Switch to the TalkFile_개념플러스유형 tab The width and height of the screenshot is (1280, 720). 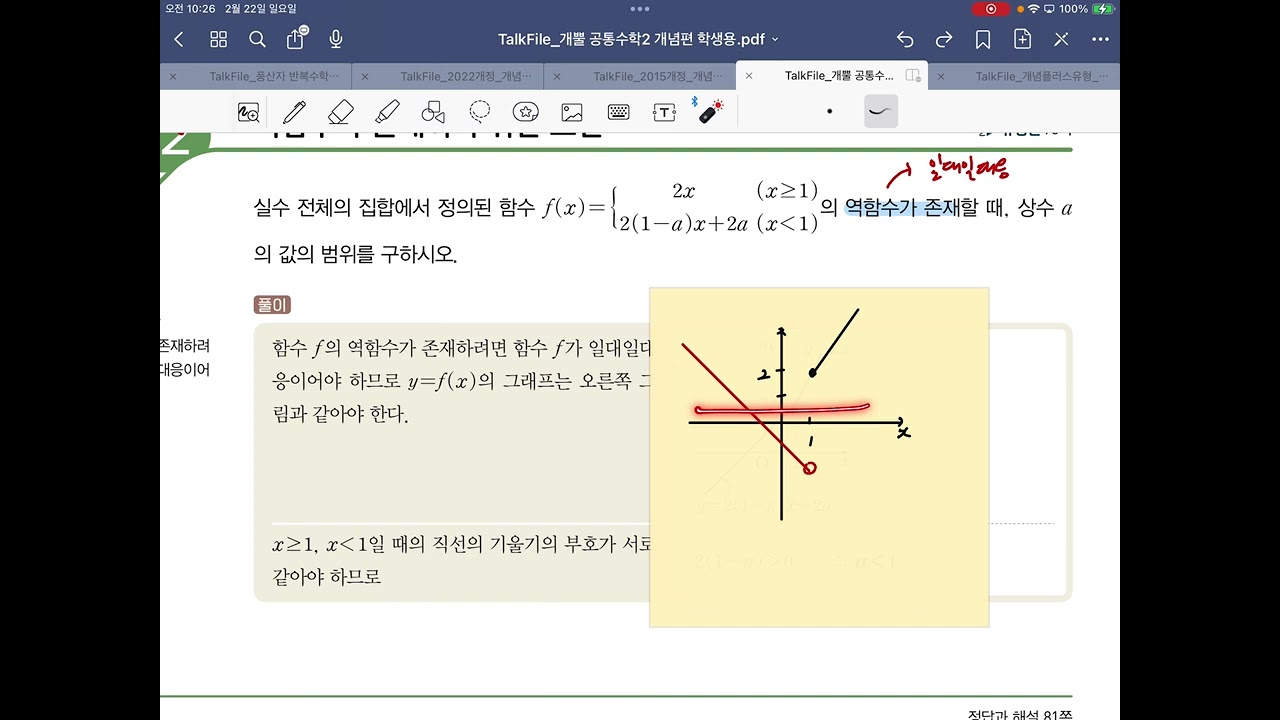pos(1041,76)
